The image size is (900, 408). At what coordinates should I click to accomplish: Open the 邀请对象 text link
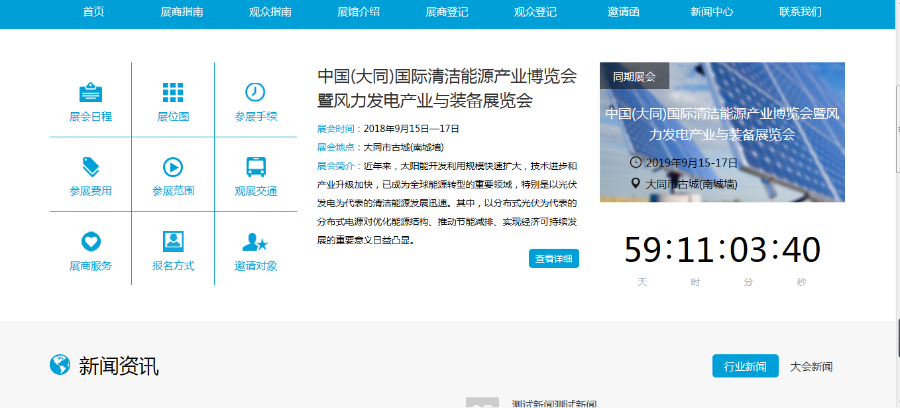pyautogui.click(x=256, y=266)
